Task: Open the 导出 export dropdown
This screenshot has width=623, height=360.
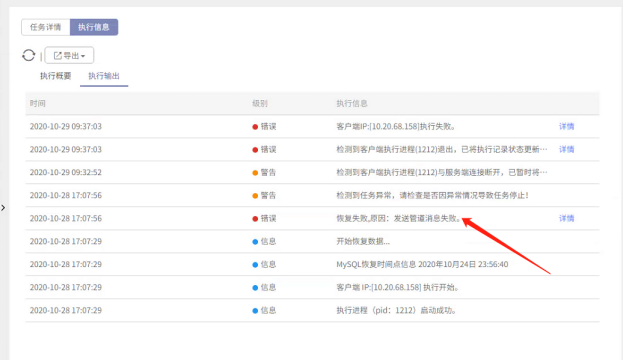Action: 69,55
